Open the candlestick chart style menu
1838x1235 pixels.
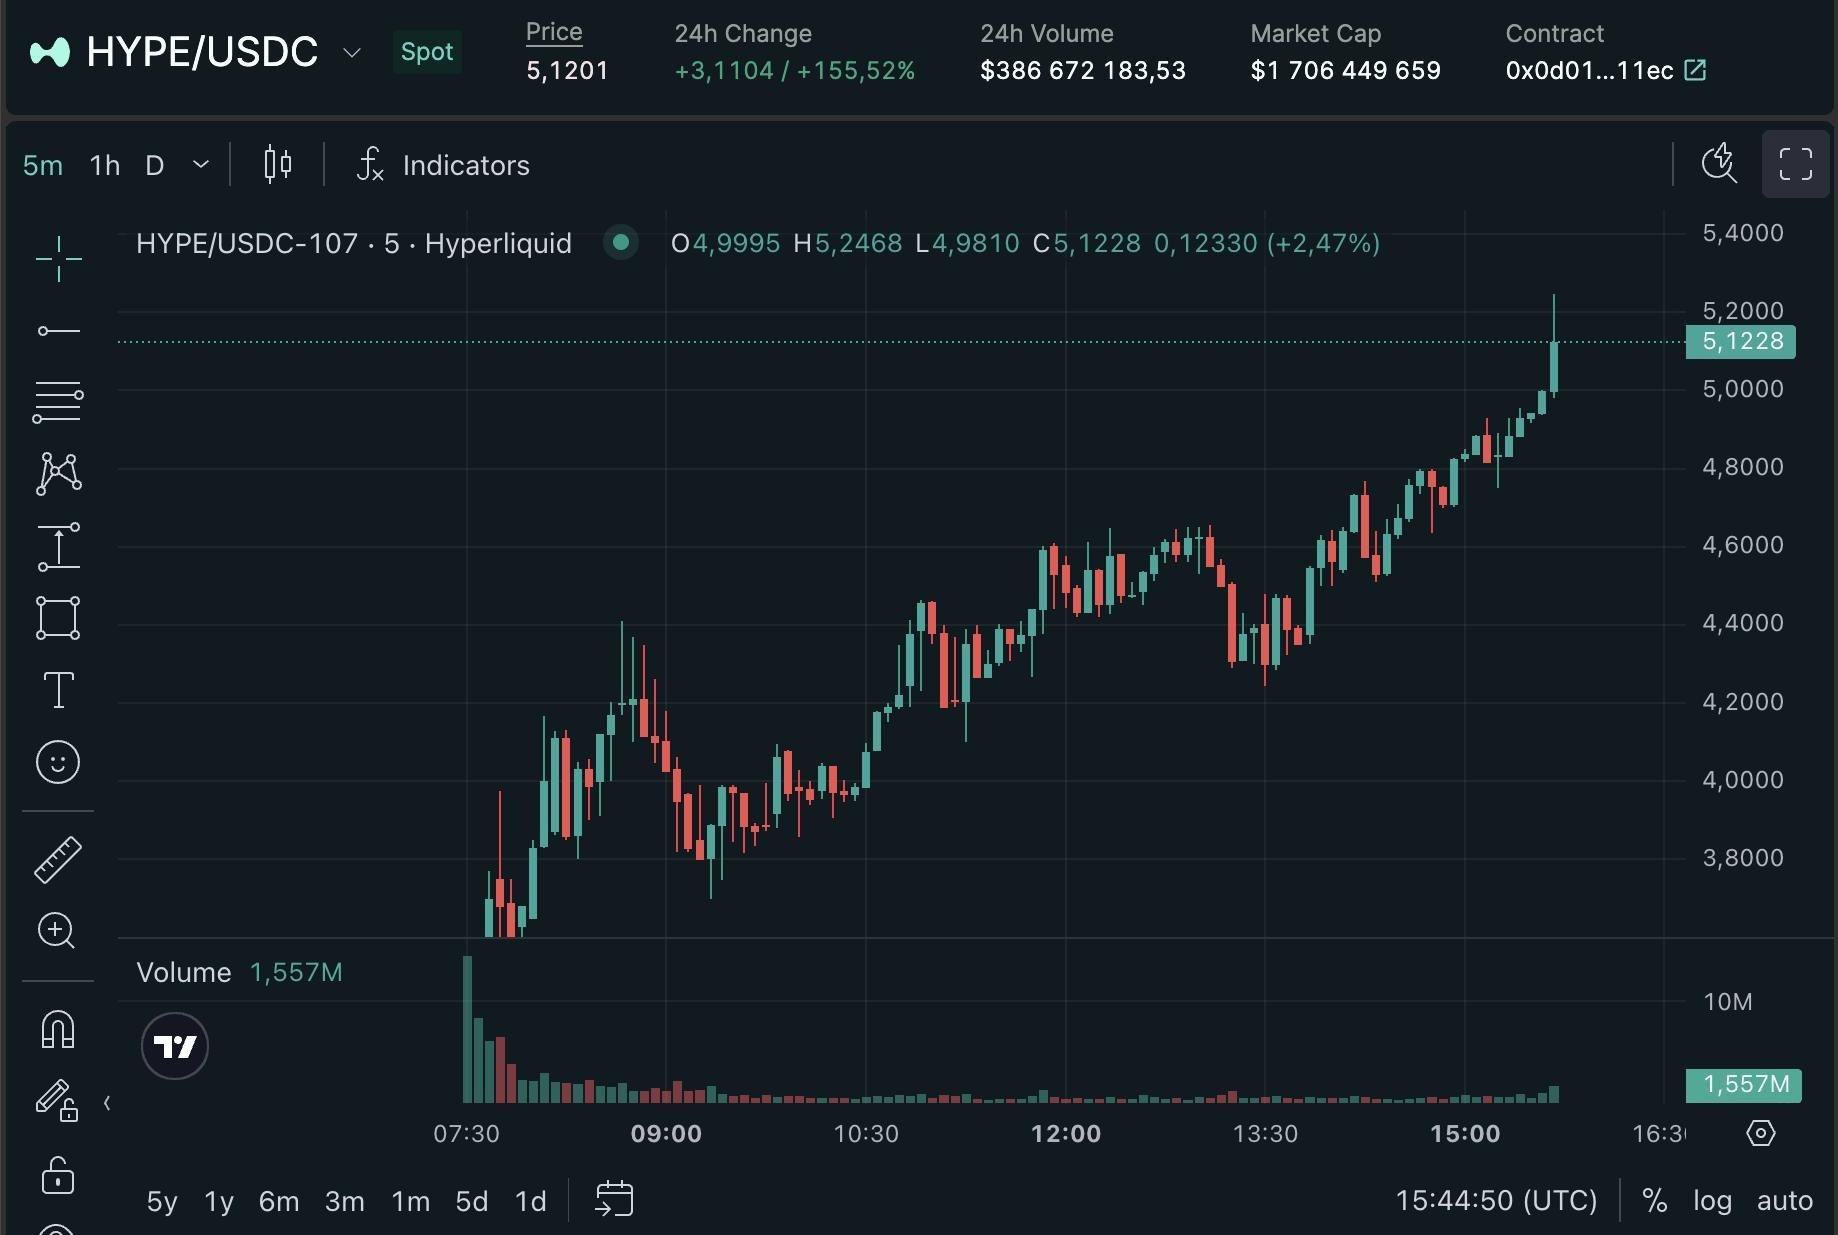click(x=277, y=164)
